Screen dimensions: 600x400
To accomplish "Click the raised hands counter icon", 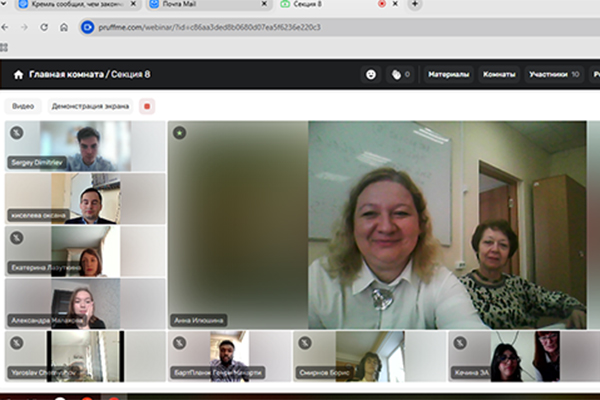I will pos(401,74).
